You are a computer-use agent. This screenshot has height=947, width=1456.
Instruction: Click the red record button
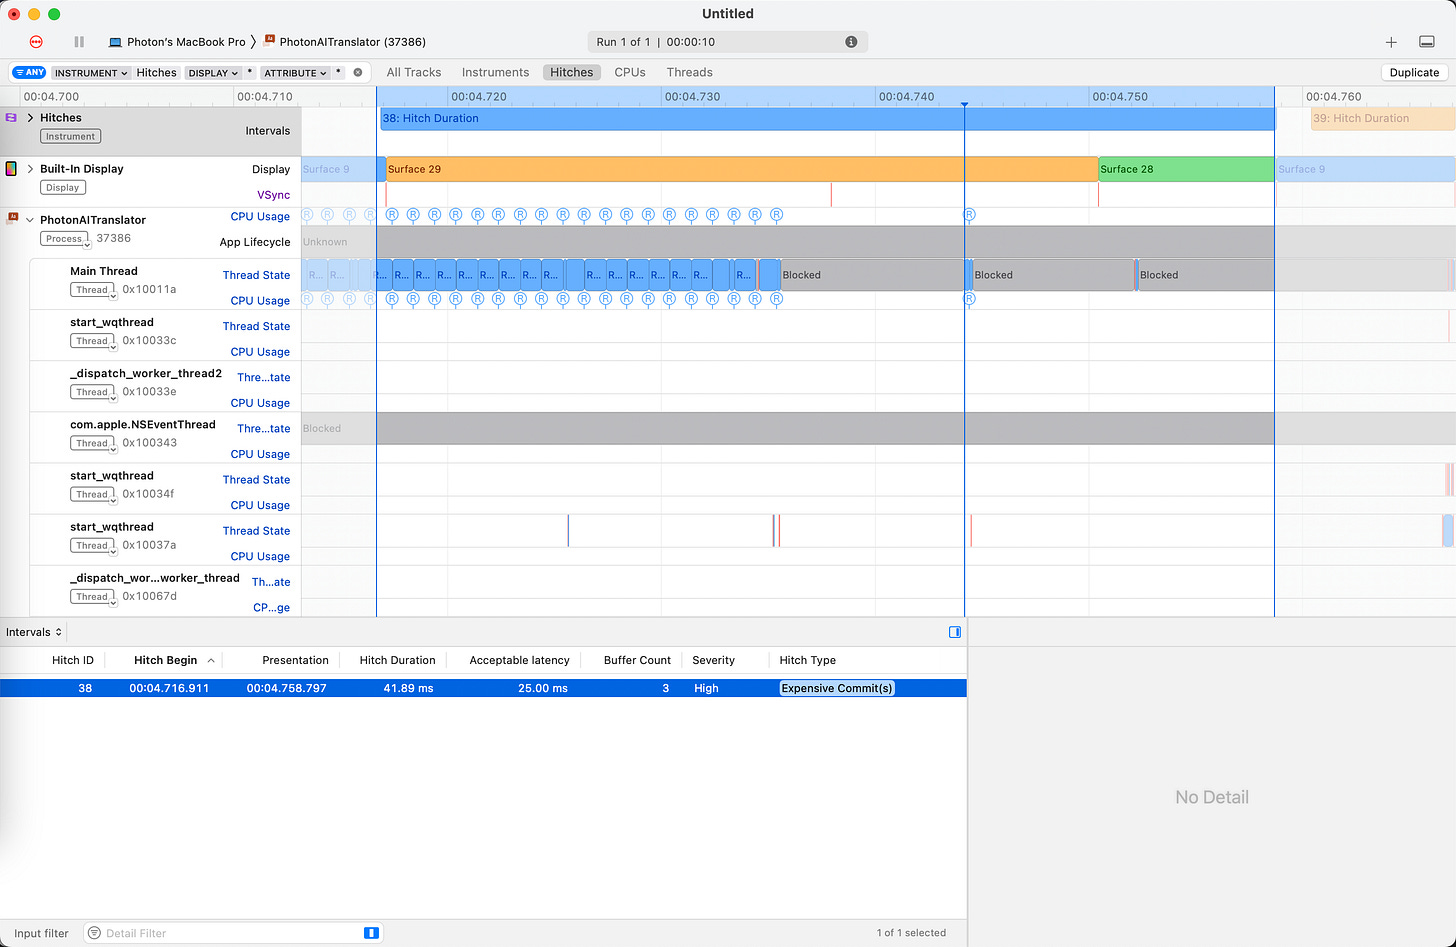coord(36,42)
